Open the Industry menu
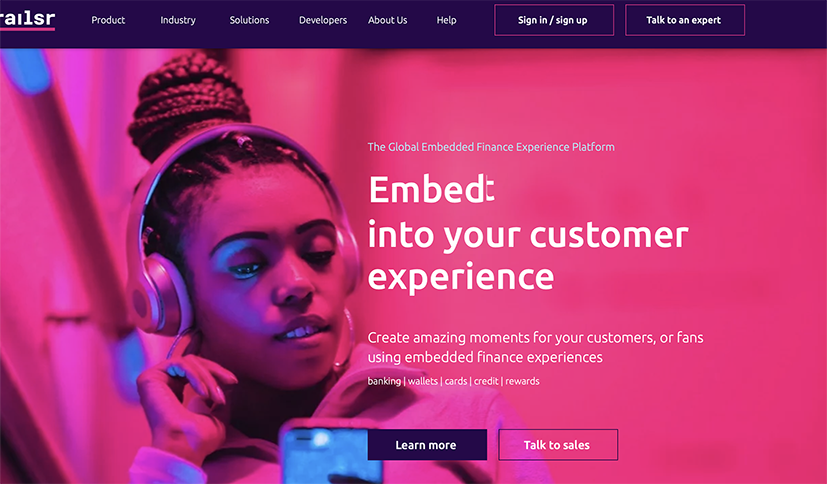The height and width of the screenshot is (484, 827). [178, 20]
